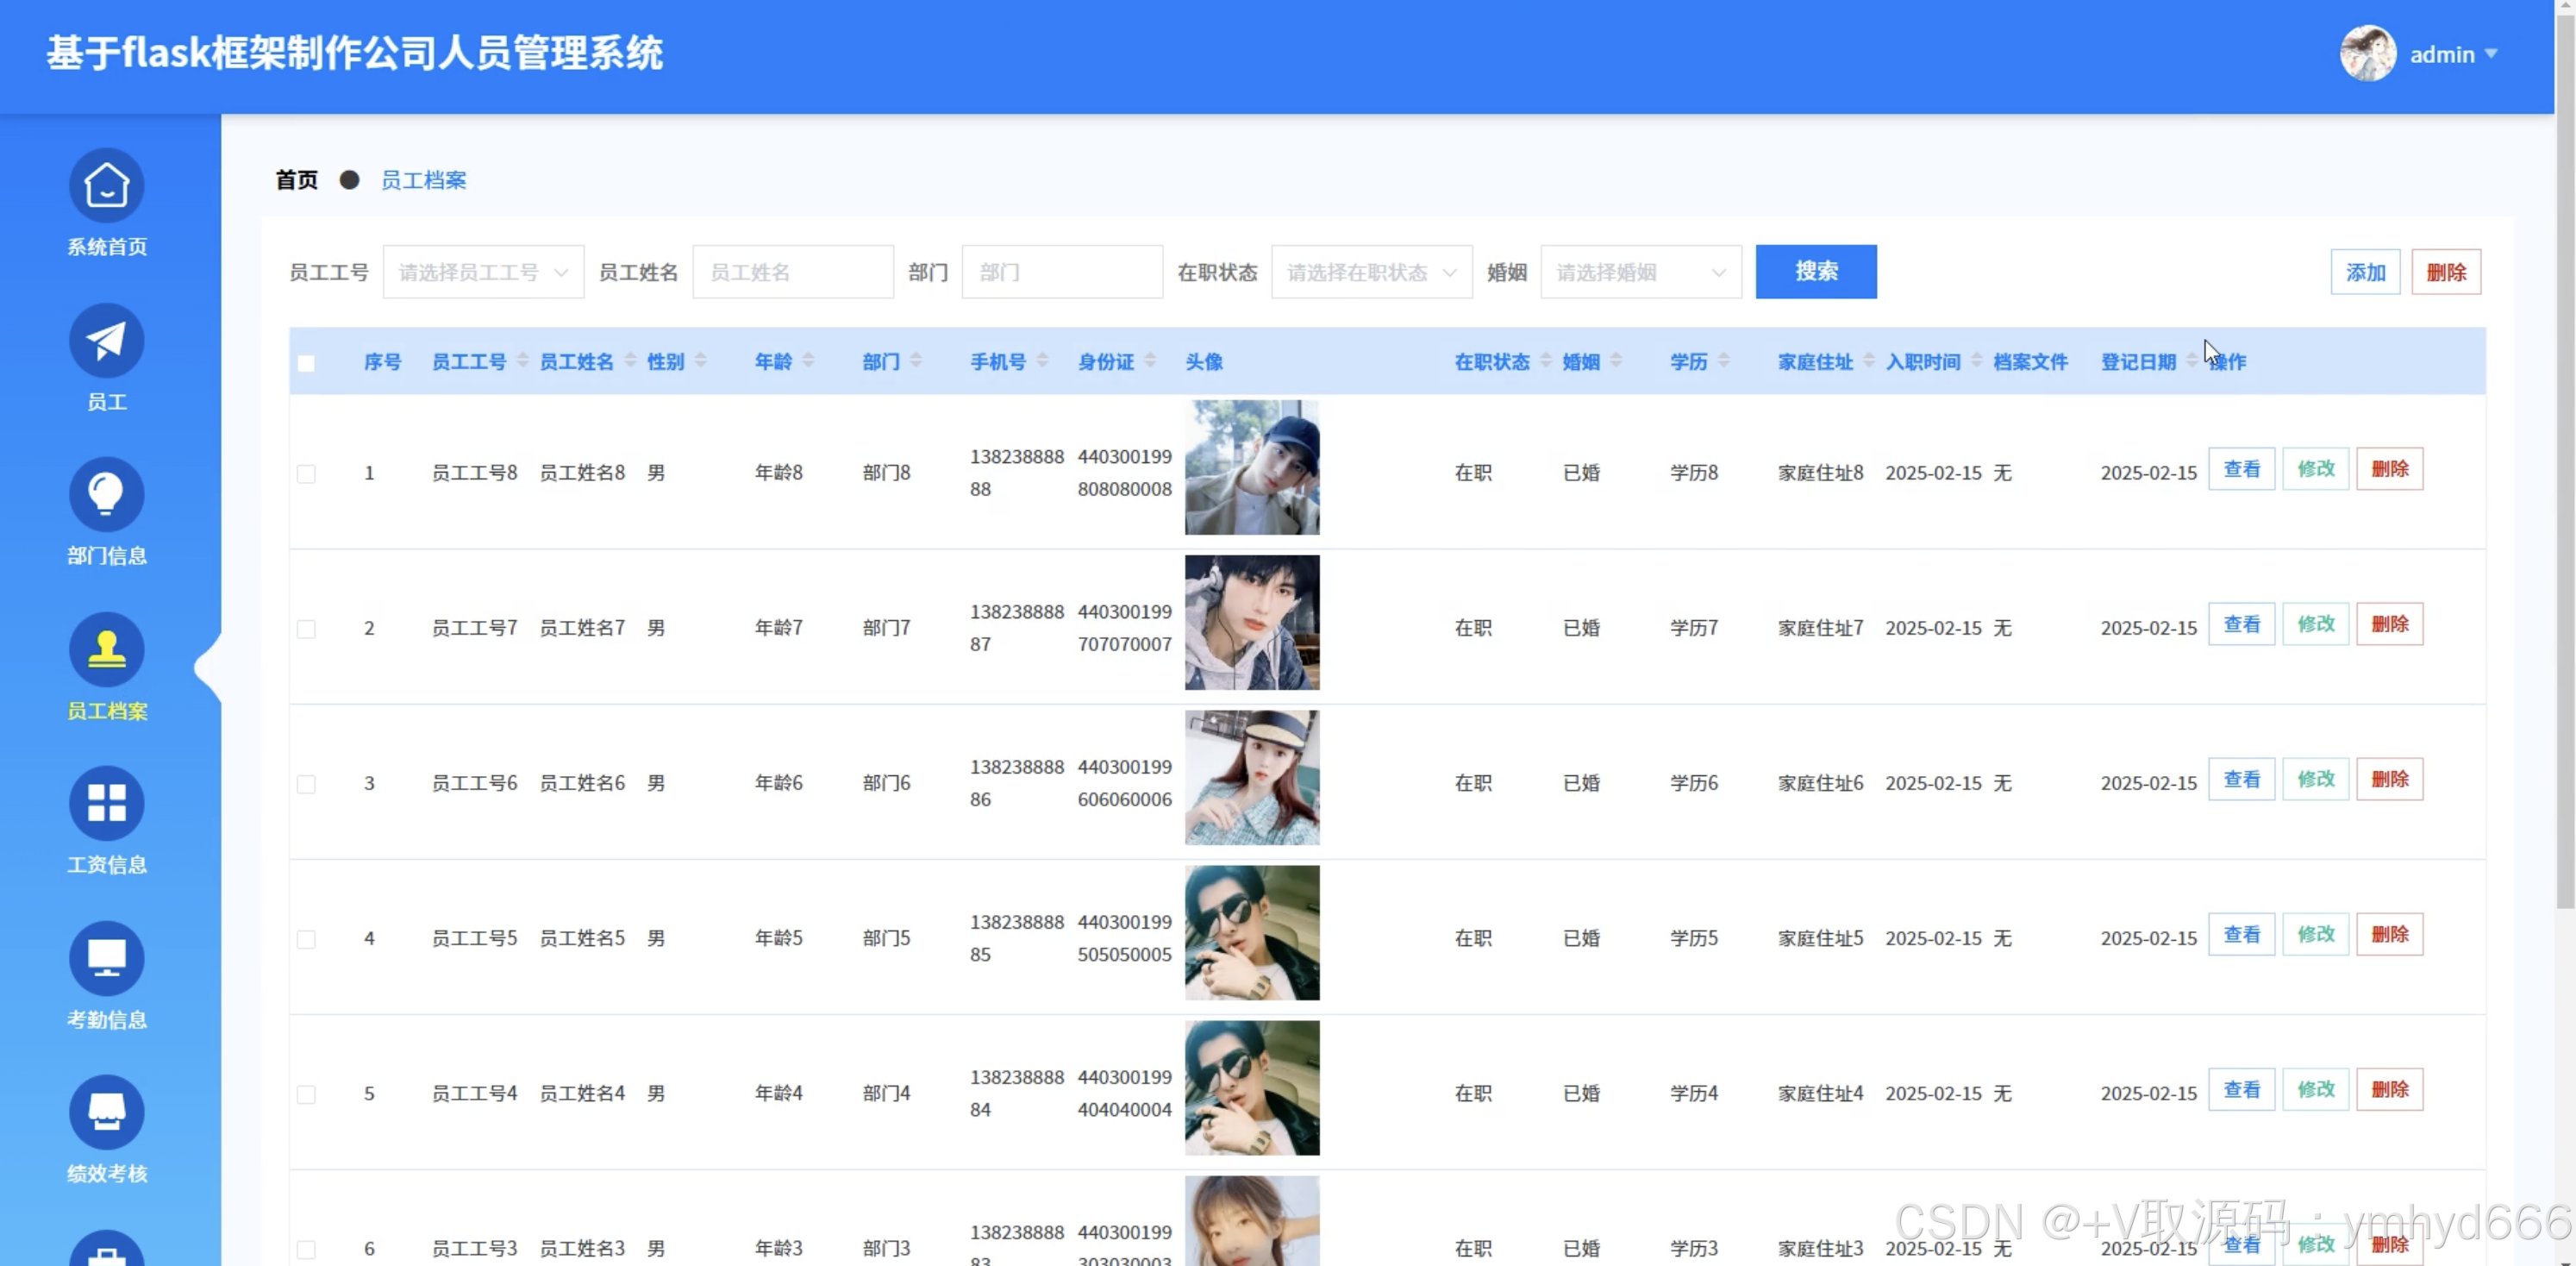Open the 系统首页 house icon
This screenshot has width=2576, height=1266.
coord(106,186)
